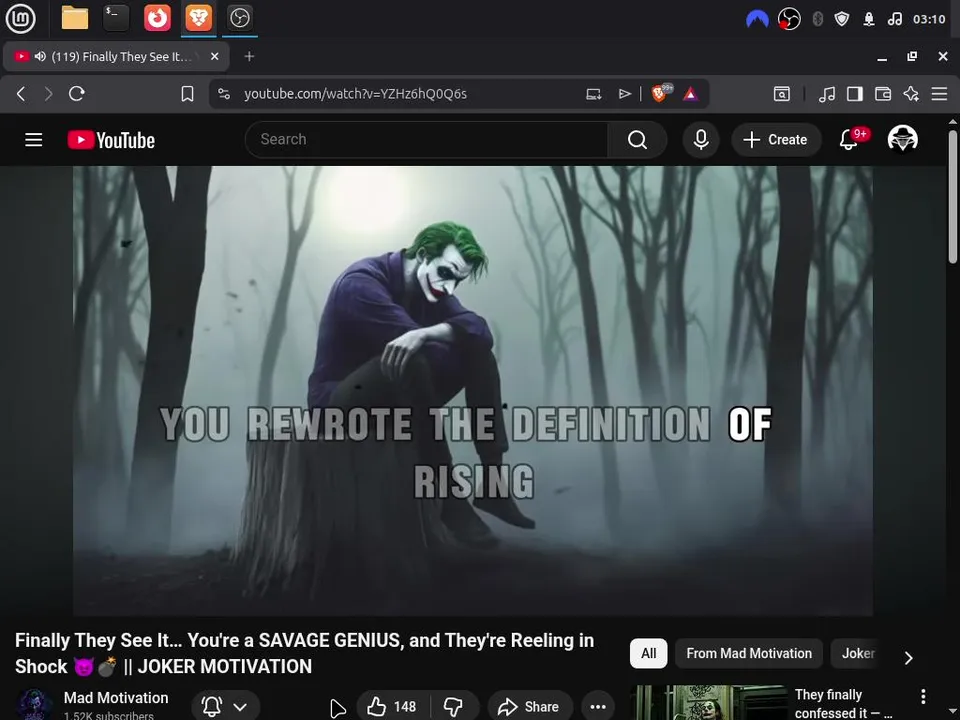Open the security shield tray icon
This screenshot has height=720, width=960.
842,19
